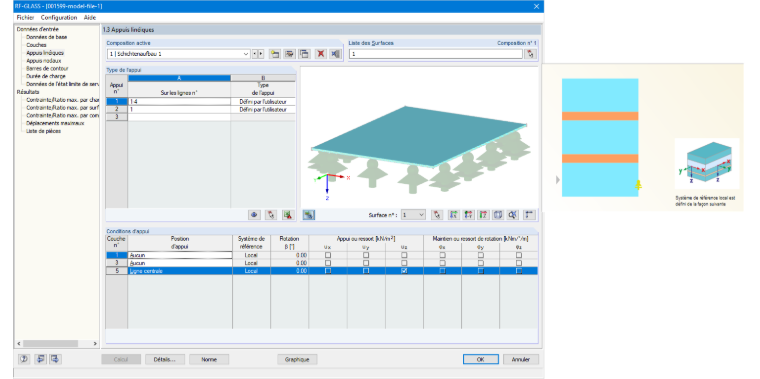This screenshot has width=760, height=379.
Task: Enable uz support for layer 3
Action: point(404,263)
